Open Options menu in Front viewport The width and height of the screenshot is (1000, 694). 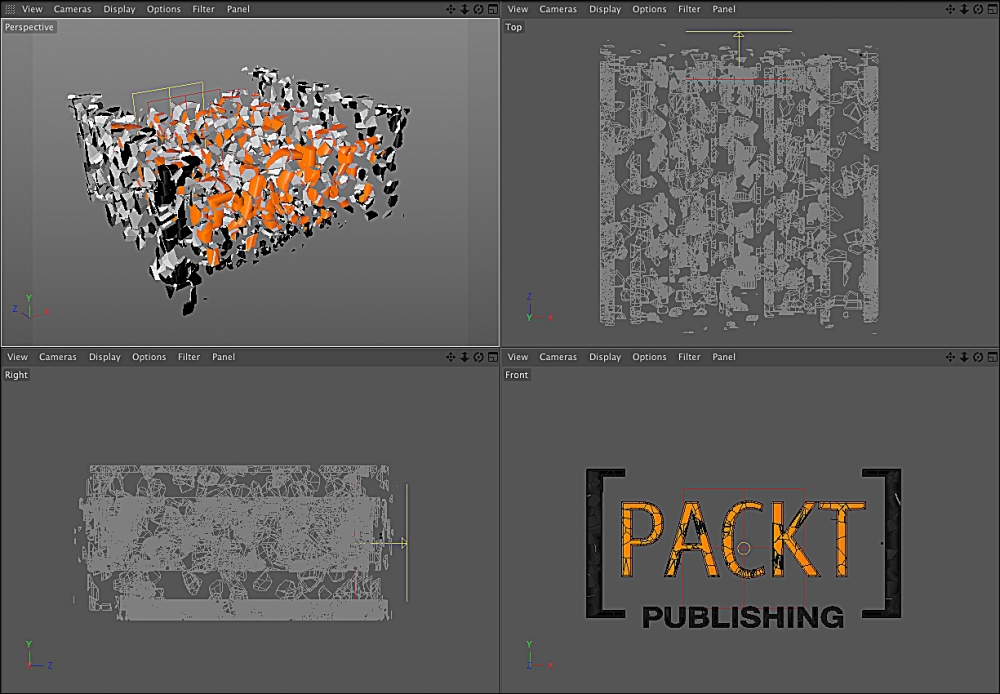click(x=649, y=357)
